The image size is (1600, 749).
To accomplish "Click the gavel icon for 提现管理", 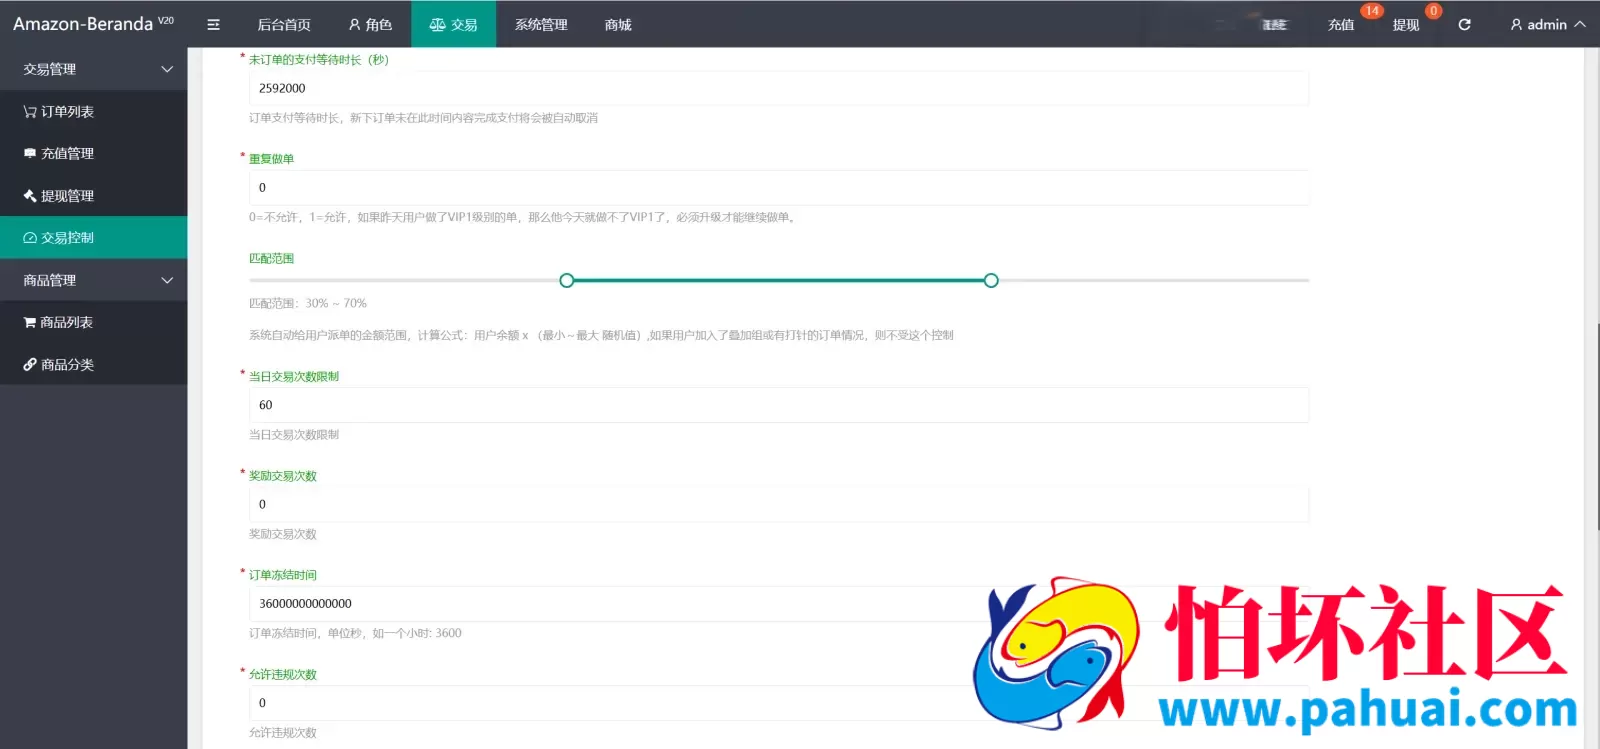I will (30, 196).
